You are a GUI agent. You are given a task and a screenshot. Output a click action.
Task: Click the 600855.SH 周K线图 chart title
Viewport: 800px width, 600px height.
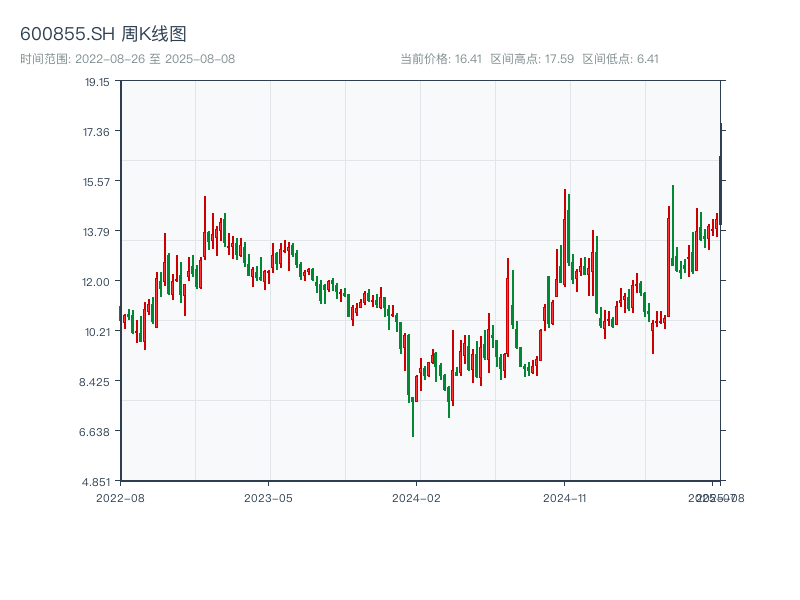(103, 34)
